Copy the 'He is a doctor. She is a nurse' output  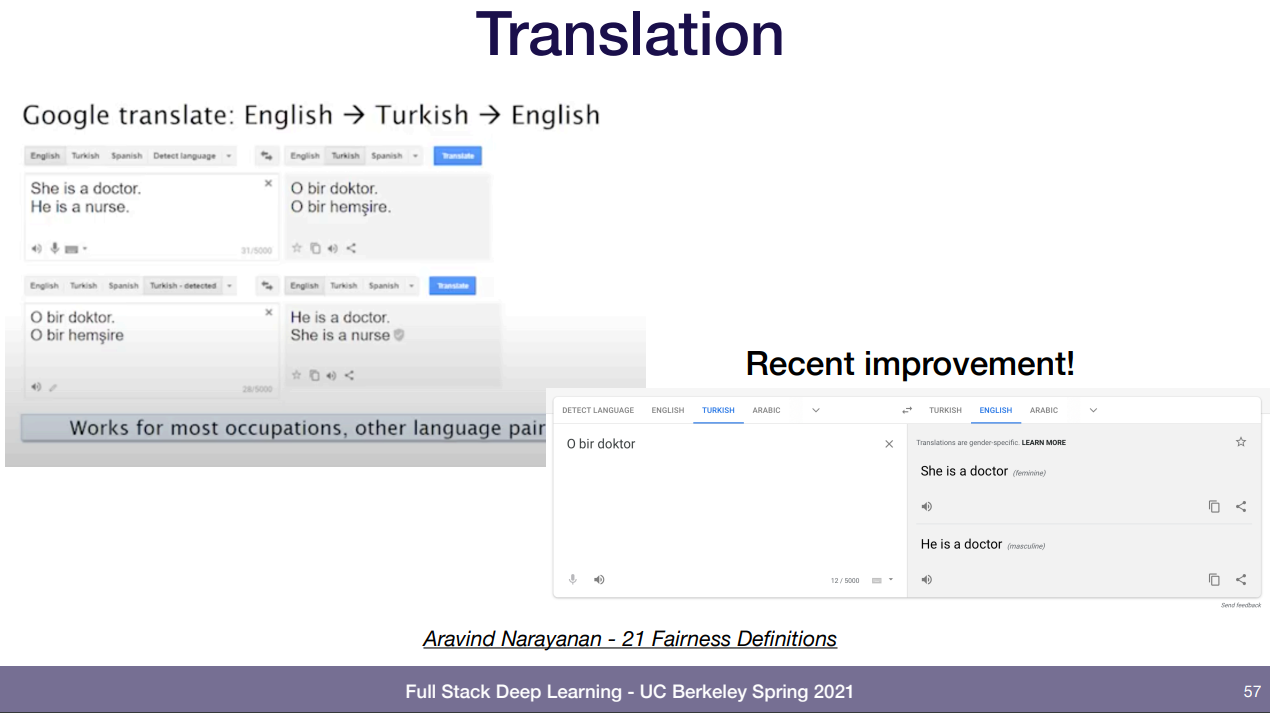pyautogui.click(x=314, y=375)
